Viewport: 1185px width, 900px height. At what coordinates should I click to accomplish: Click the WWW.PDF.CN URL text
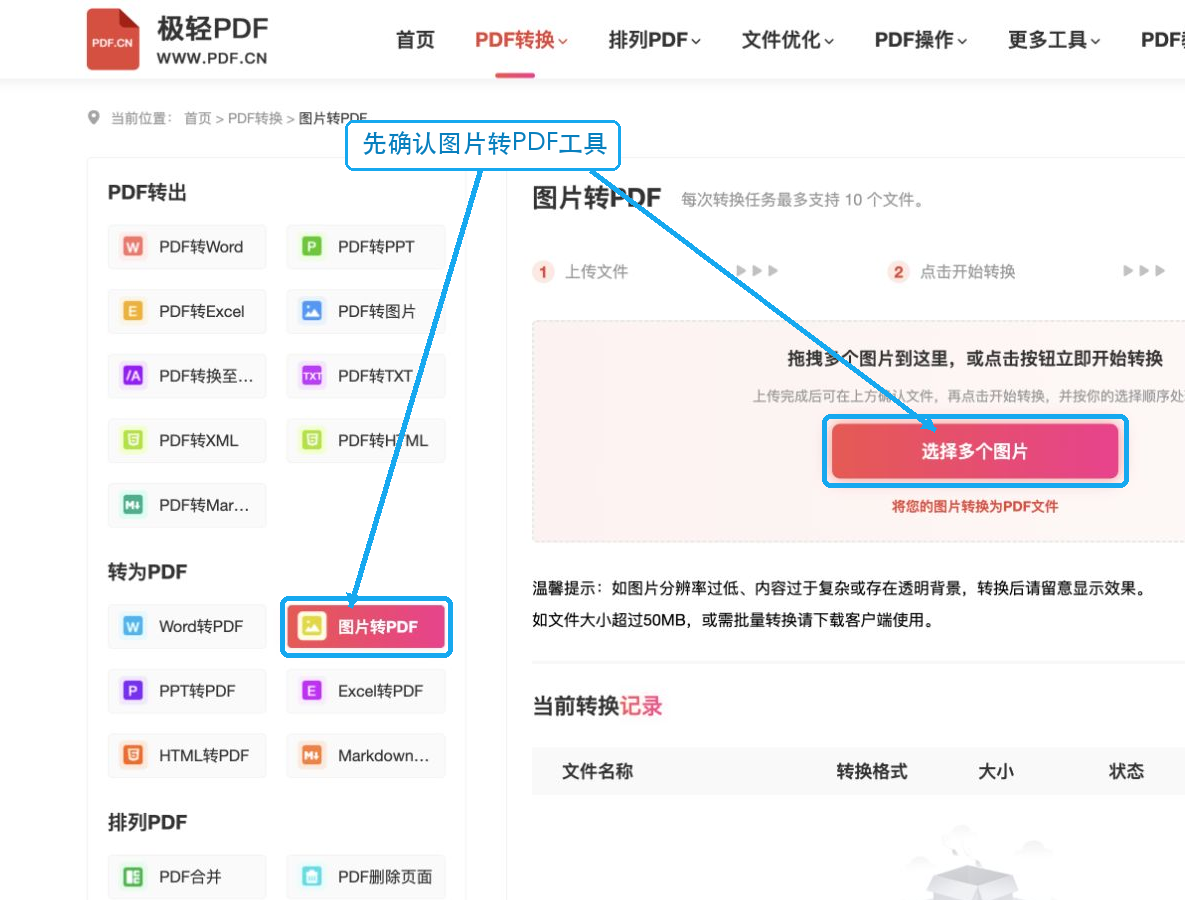(x=212, y=58)
